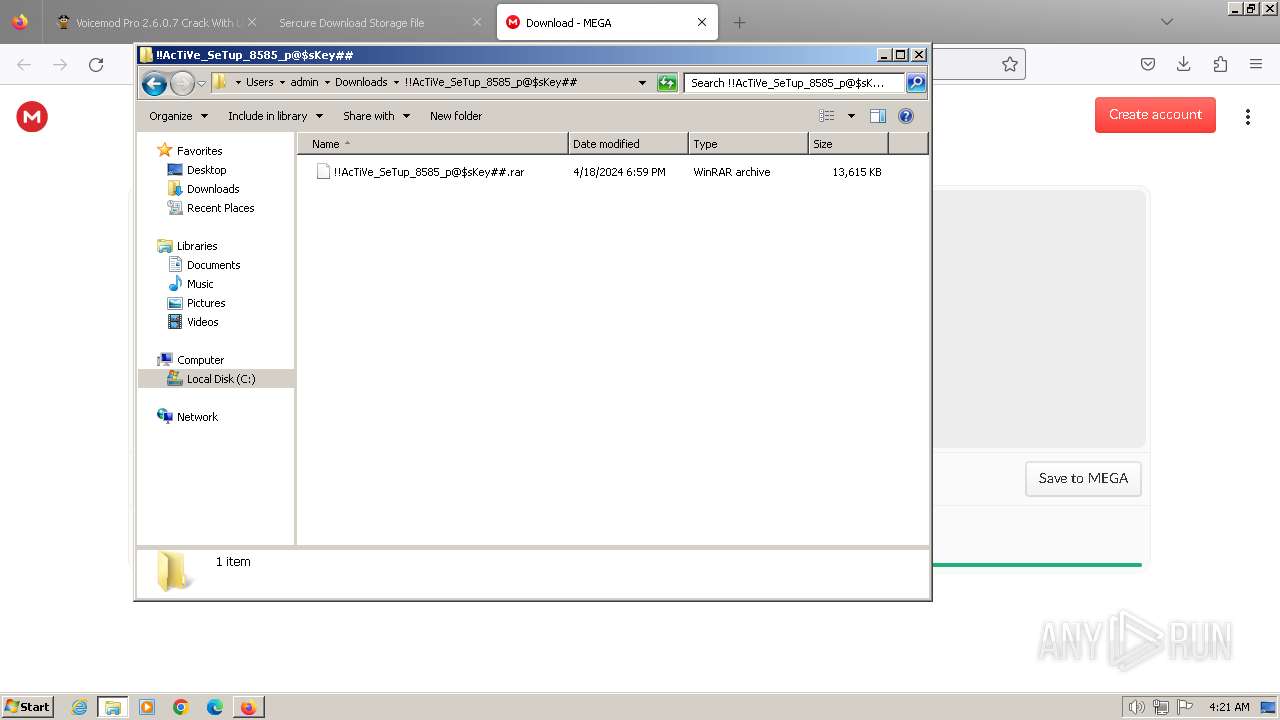The image size is (1280, 720).
Task: Bookmark this page star icon
Action: [1010, 64]
